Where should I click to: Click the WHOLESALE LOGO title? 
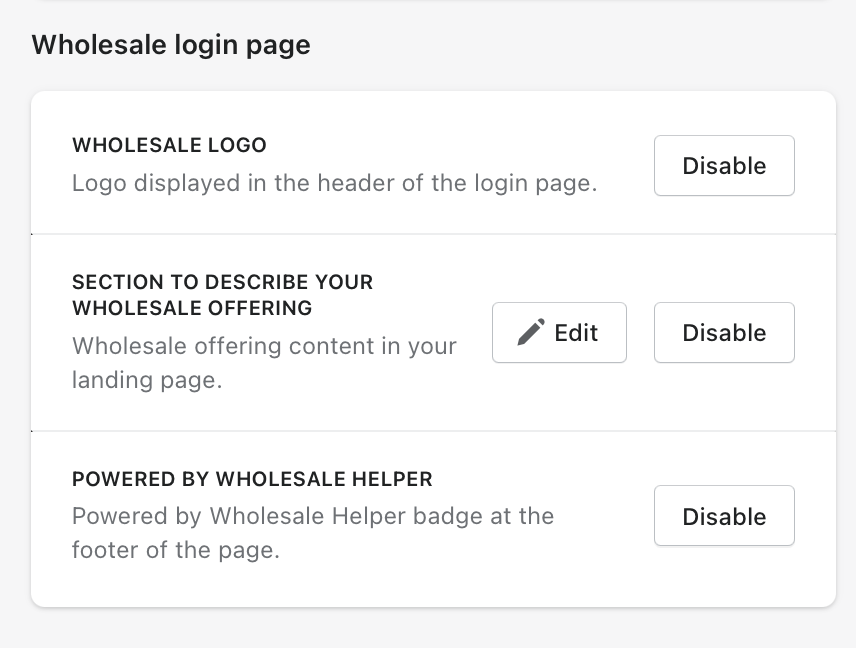169,145
